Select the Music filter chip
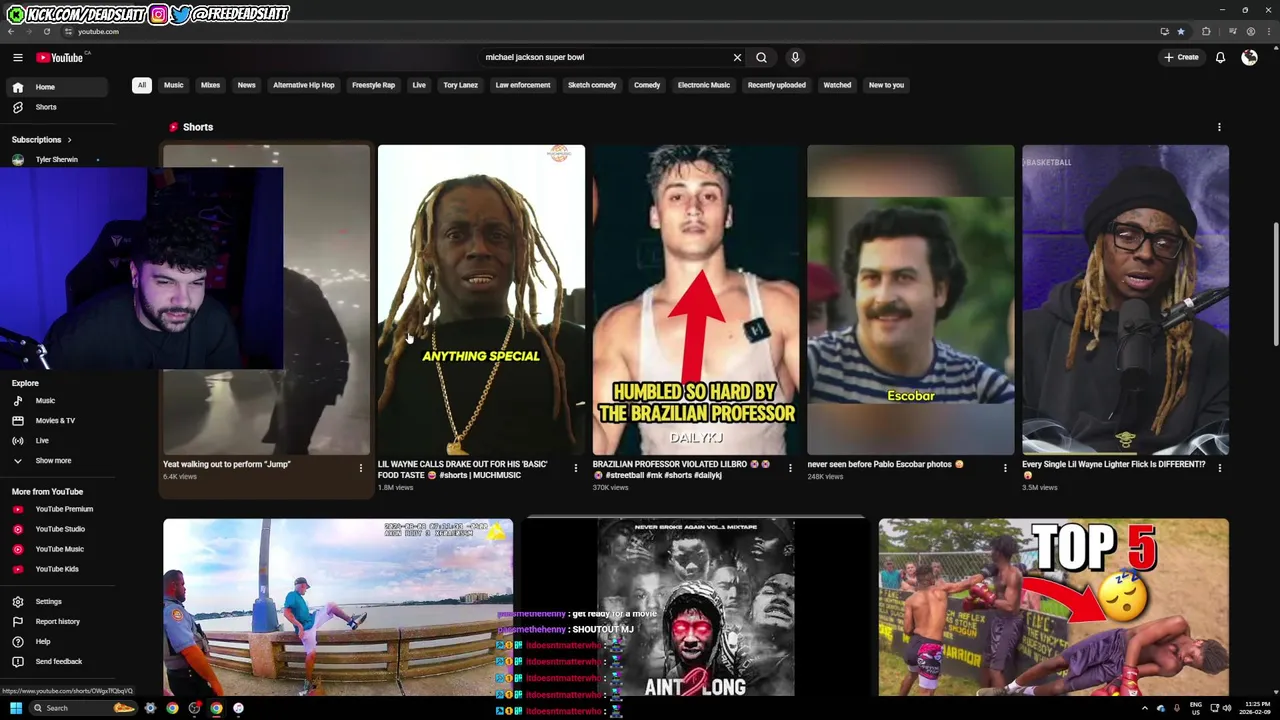 coord(174,85)
